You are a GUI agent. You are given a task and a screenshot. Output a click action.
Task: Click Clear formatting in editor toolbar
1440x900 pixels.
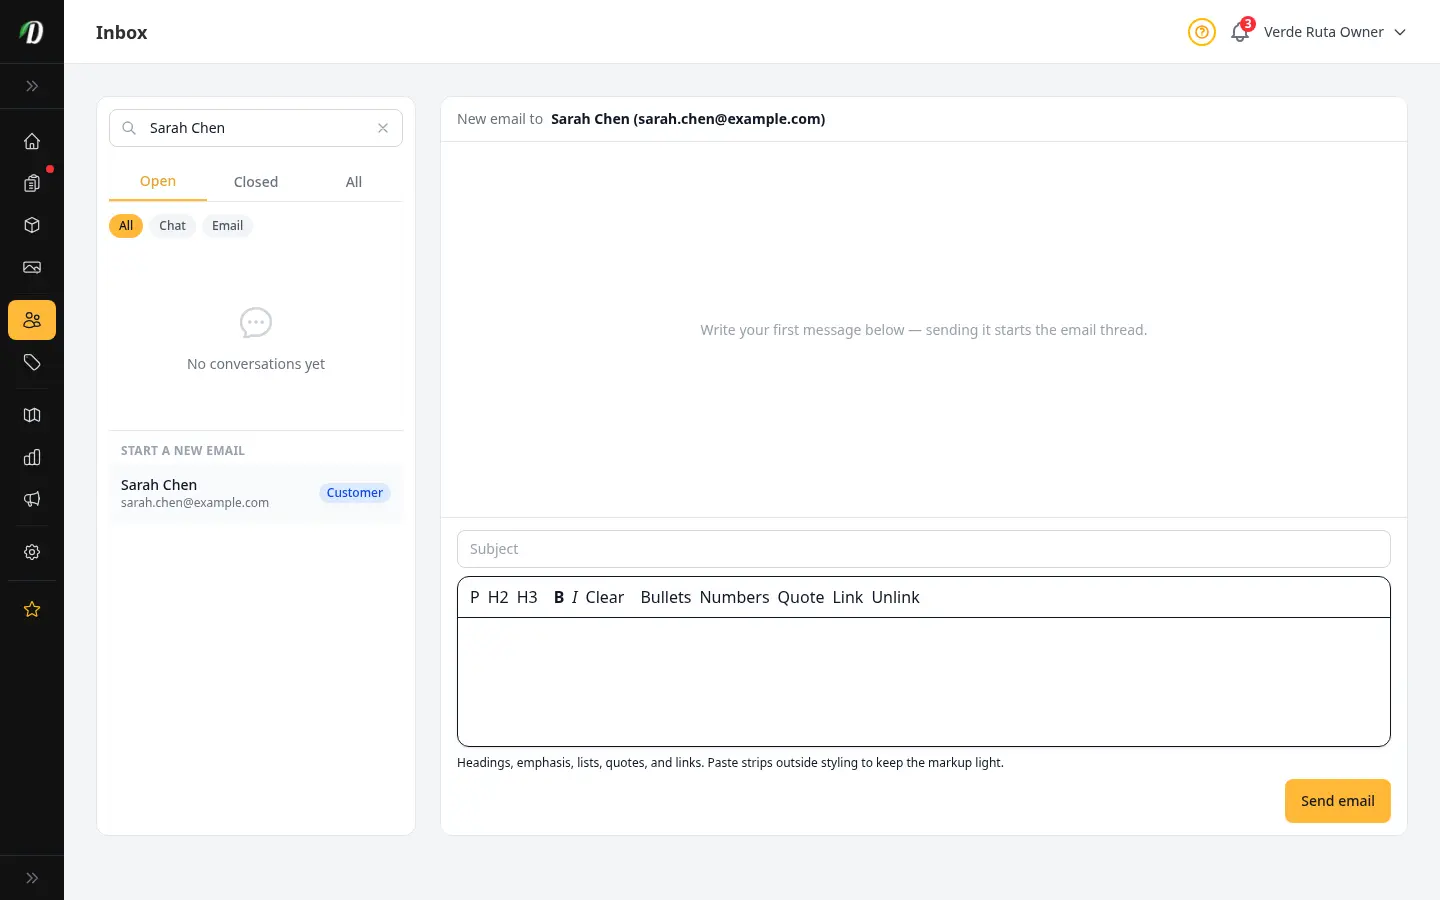(x=605, y=597)
